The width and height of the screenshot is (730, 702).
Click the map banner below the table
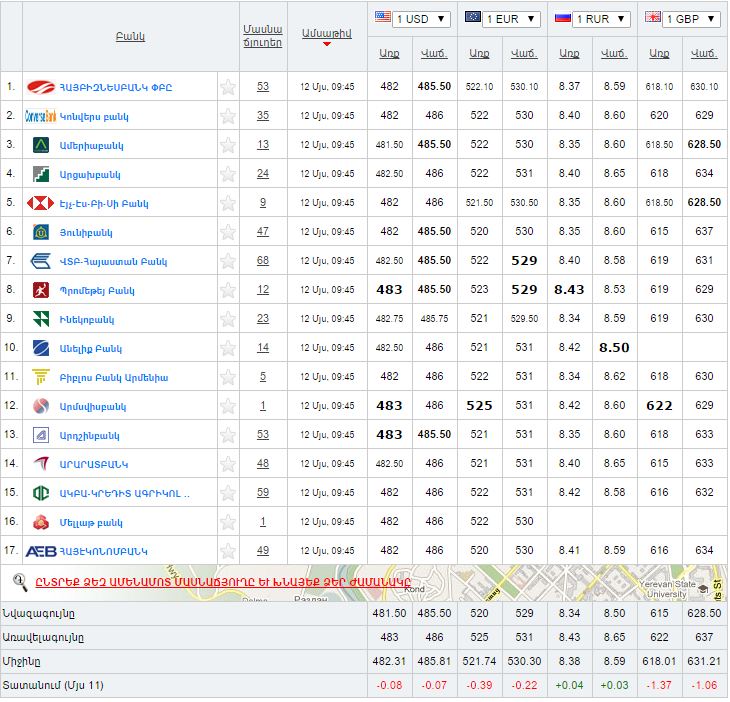pos(500,582)
